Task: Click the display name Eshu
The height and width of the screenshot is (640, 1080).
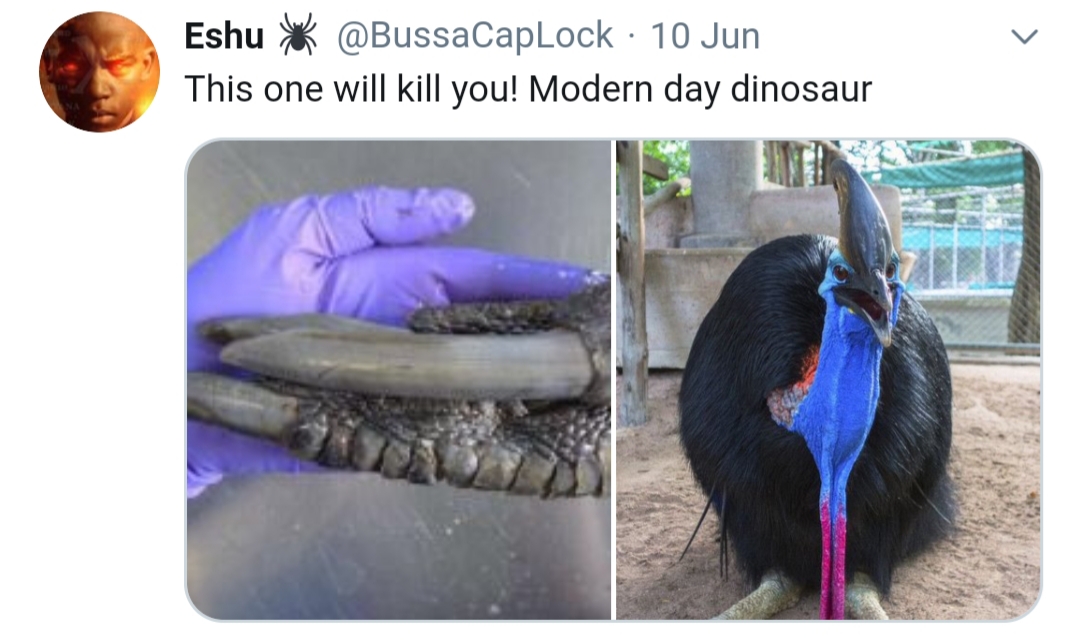Action: (224, 36)
